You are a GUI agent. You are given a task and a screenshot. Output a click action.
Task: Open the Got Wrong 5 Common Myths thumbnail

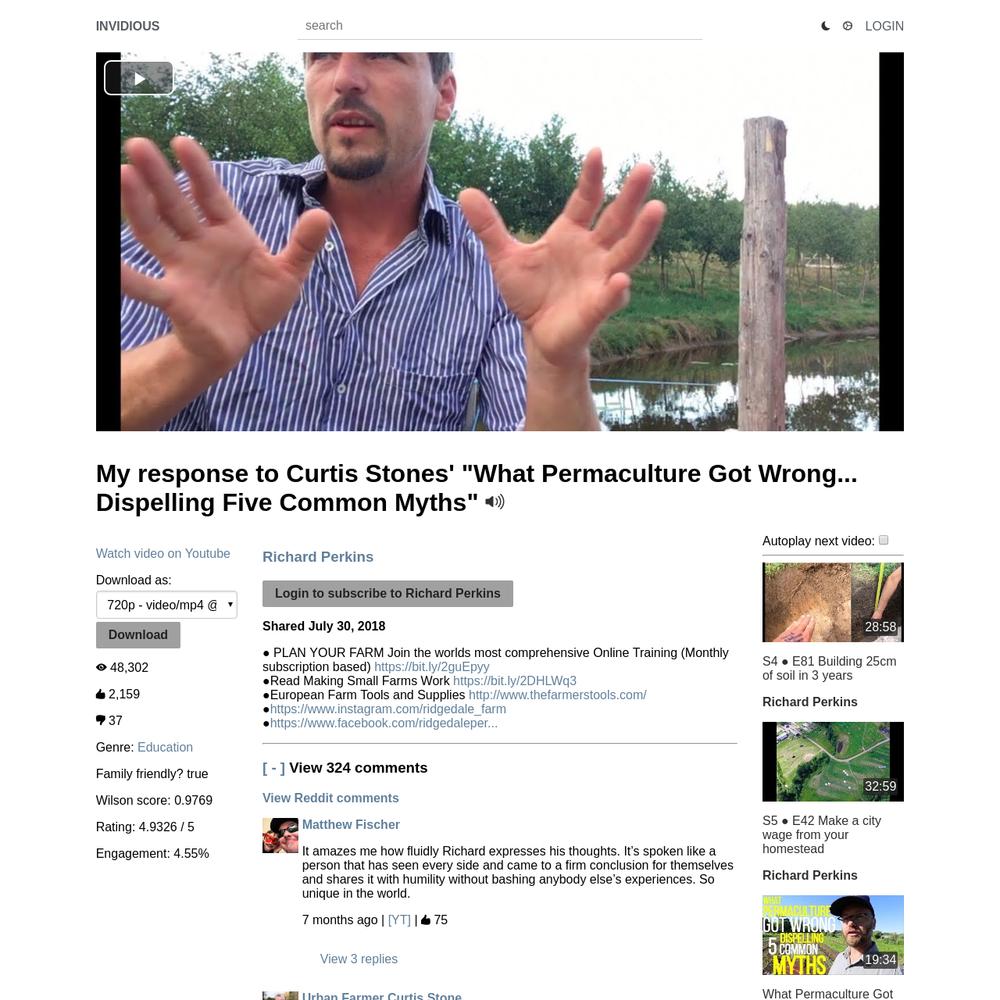[x=833, y=935]
